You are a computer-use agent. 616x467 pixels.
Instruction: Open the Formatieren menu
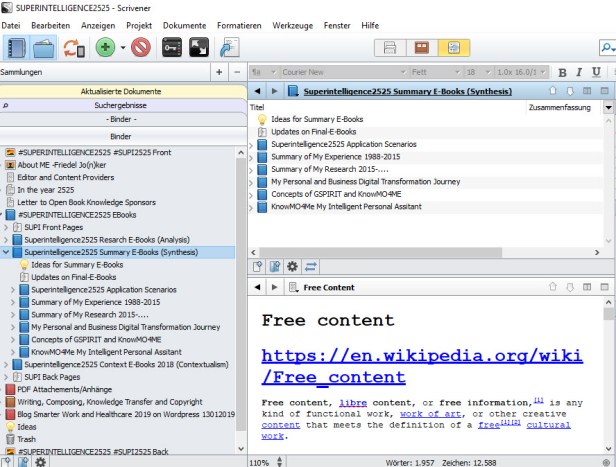pos(239,24)
